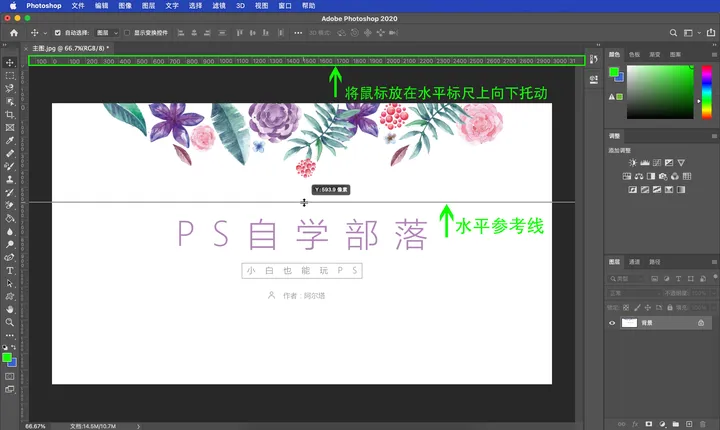720x430 pixels.
Task: Open layer style fx menu
Action: point(635,424)
